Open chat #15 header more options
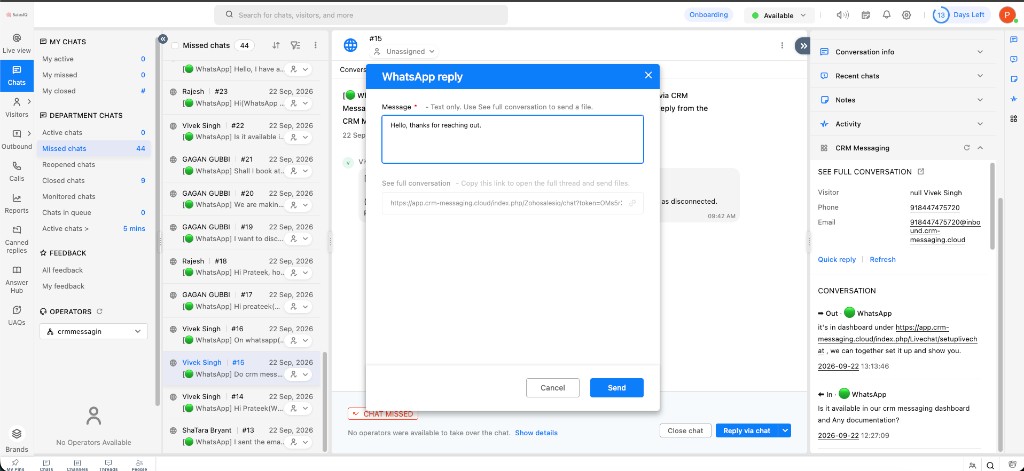The height and width of the screenshot is (471, 1024). (x=782, y=45)
